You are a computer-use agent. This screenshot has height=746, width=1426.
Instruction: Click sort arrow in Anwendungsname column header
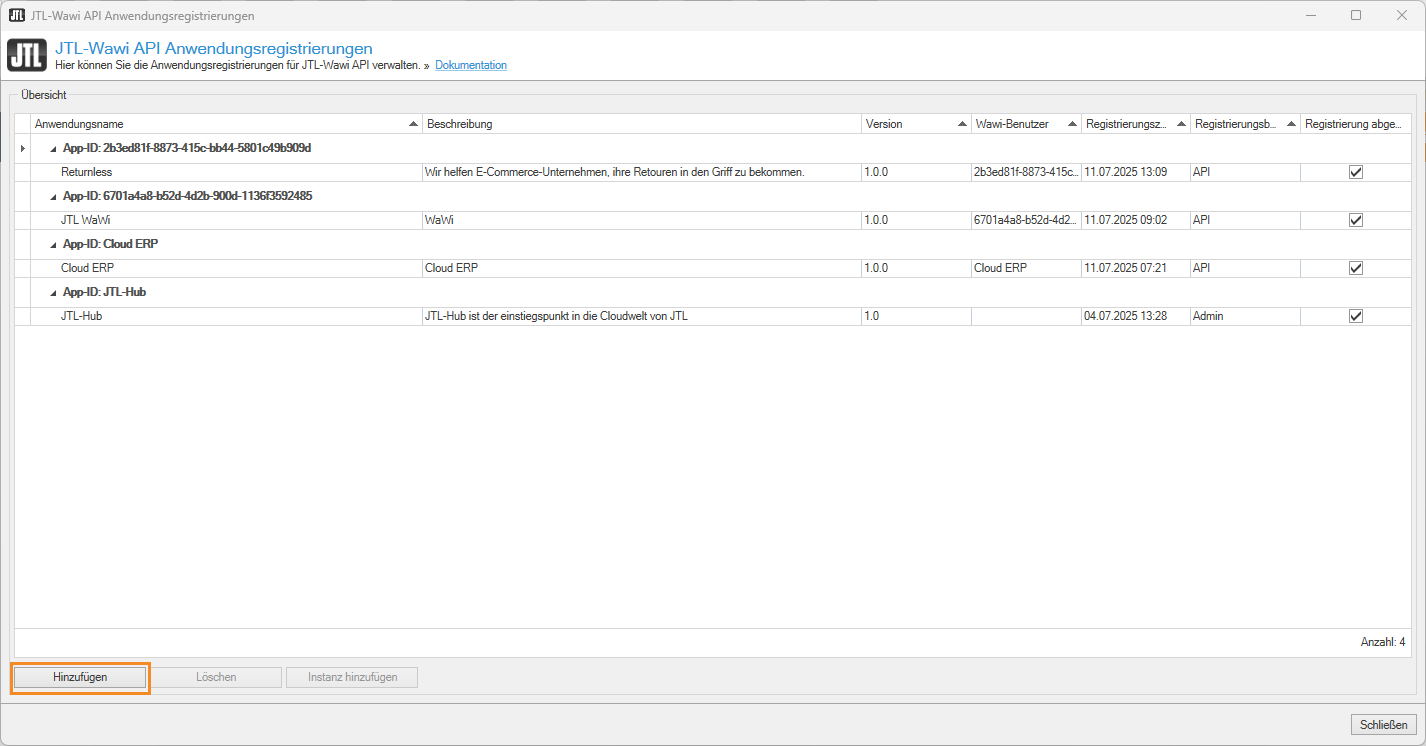[x=414, y=124]
